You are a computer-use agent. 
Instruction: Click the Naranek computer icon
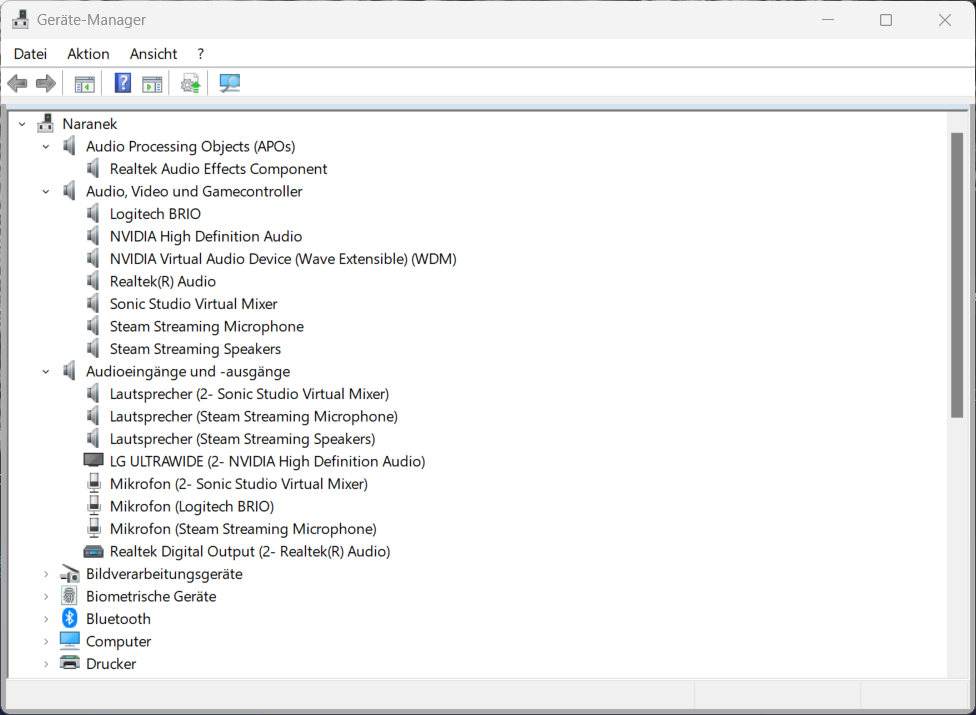tap(45, 123)
